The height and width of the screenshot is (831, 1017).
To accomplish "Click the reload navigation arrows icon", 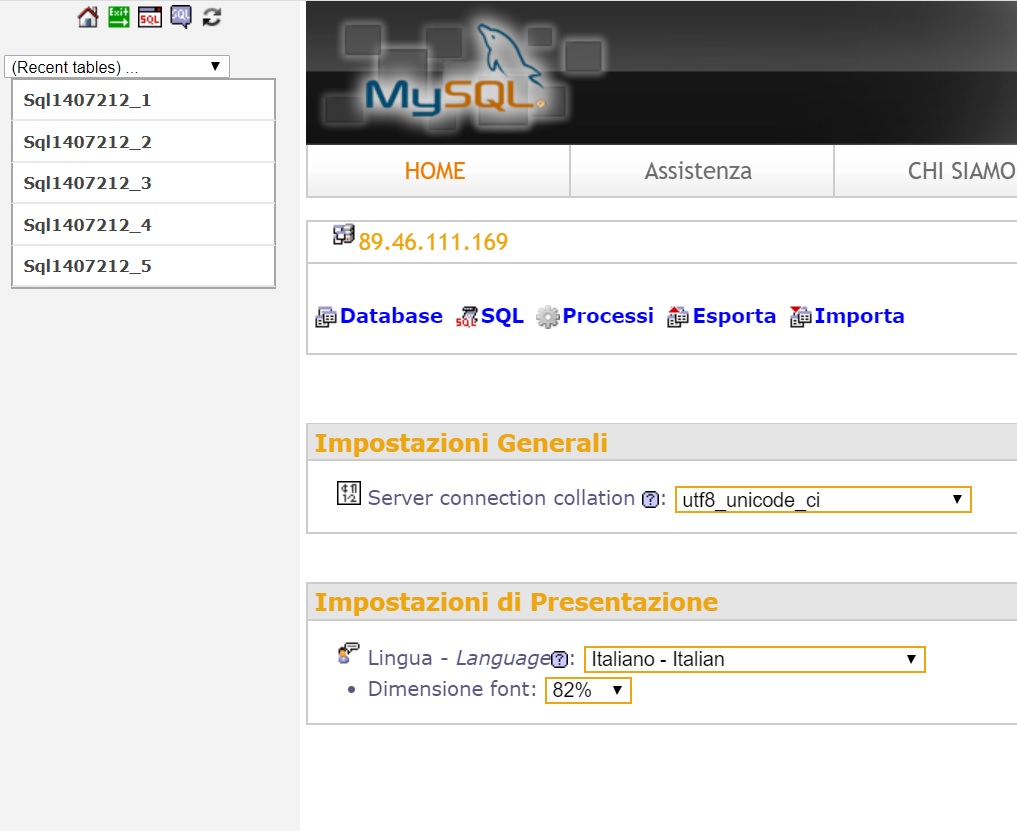I will [x=211, y=17].
